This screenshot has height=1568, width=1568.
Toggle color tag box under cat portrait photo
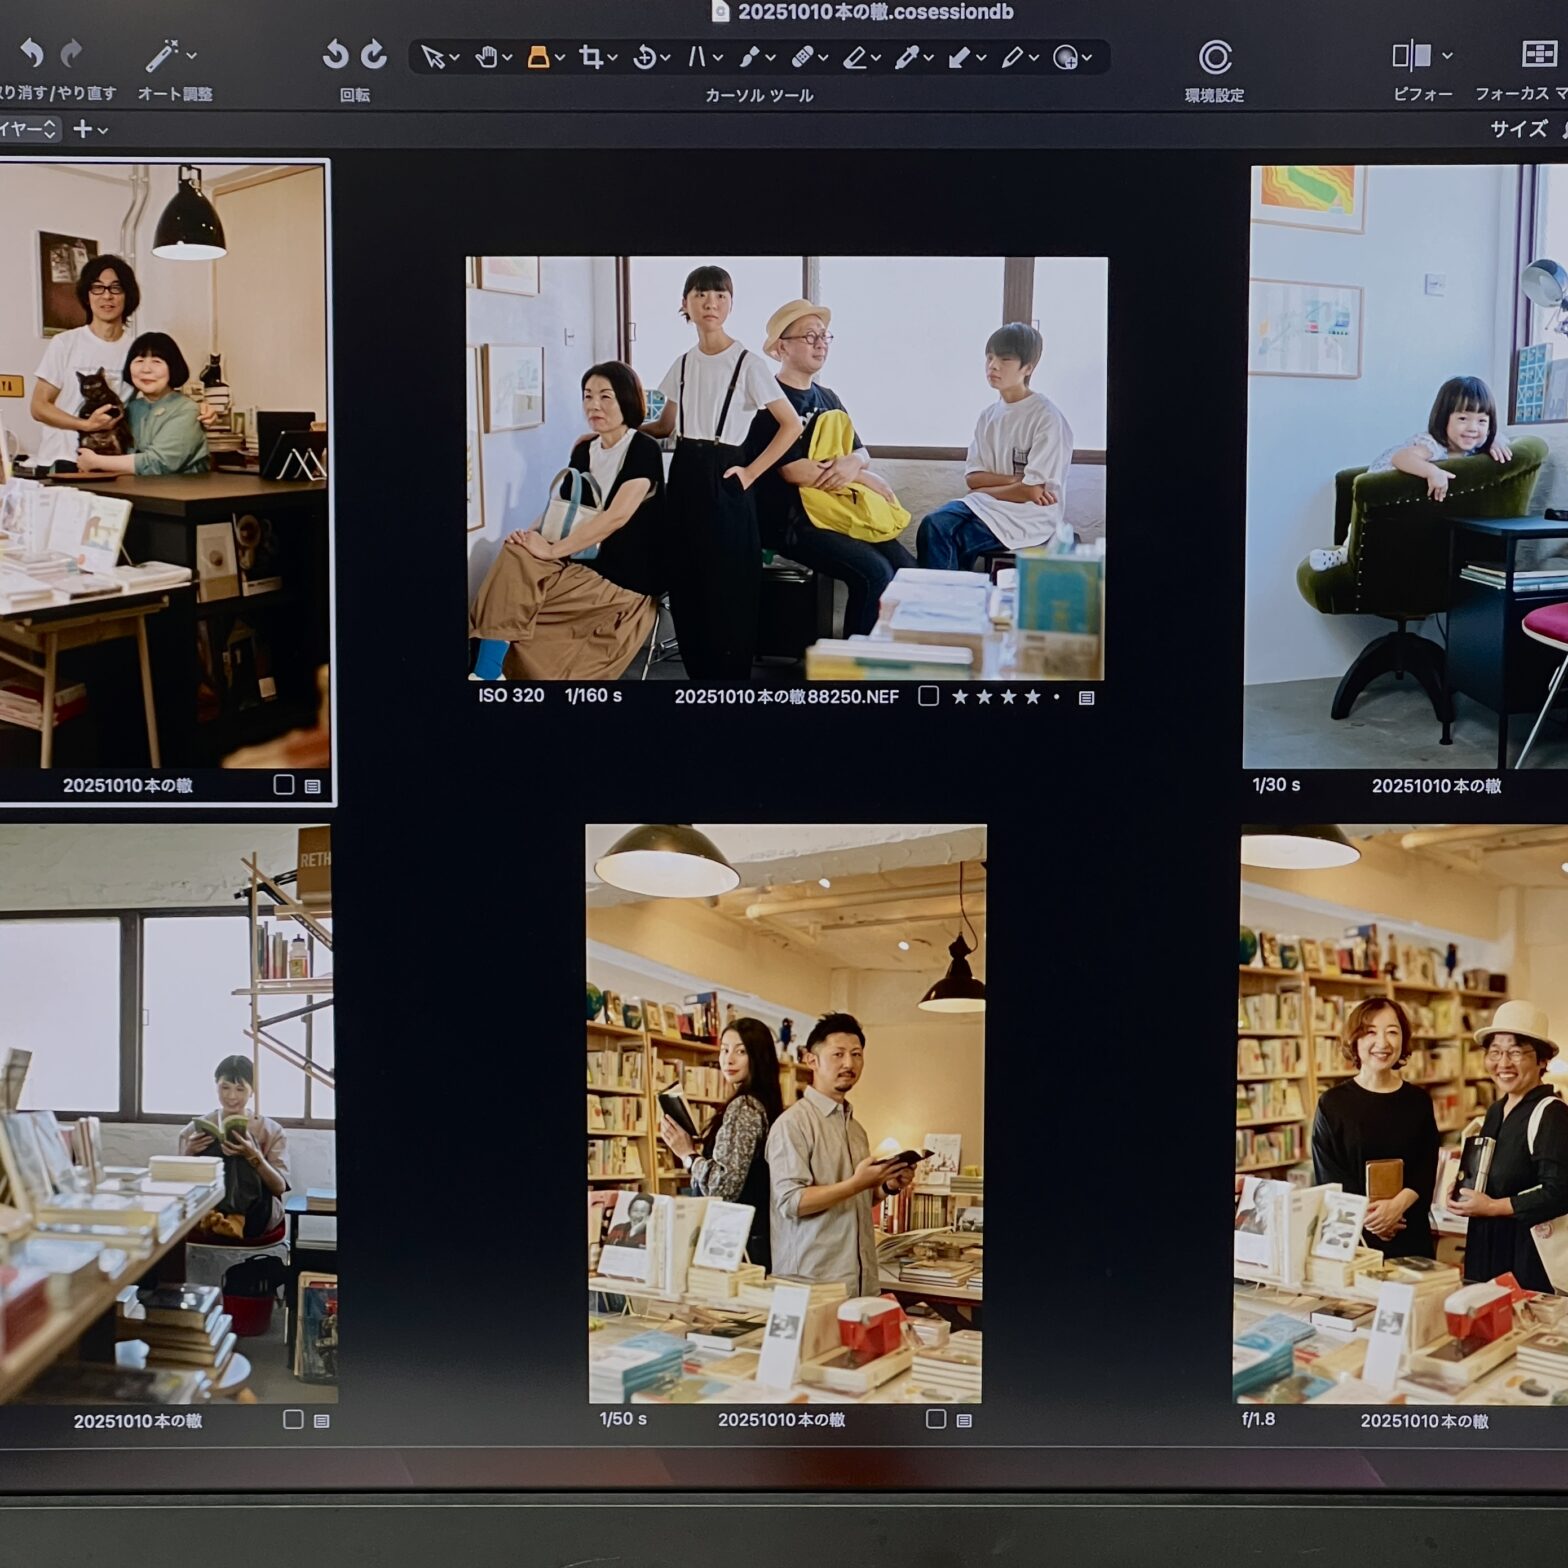click(284, 785)
